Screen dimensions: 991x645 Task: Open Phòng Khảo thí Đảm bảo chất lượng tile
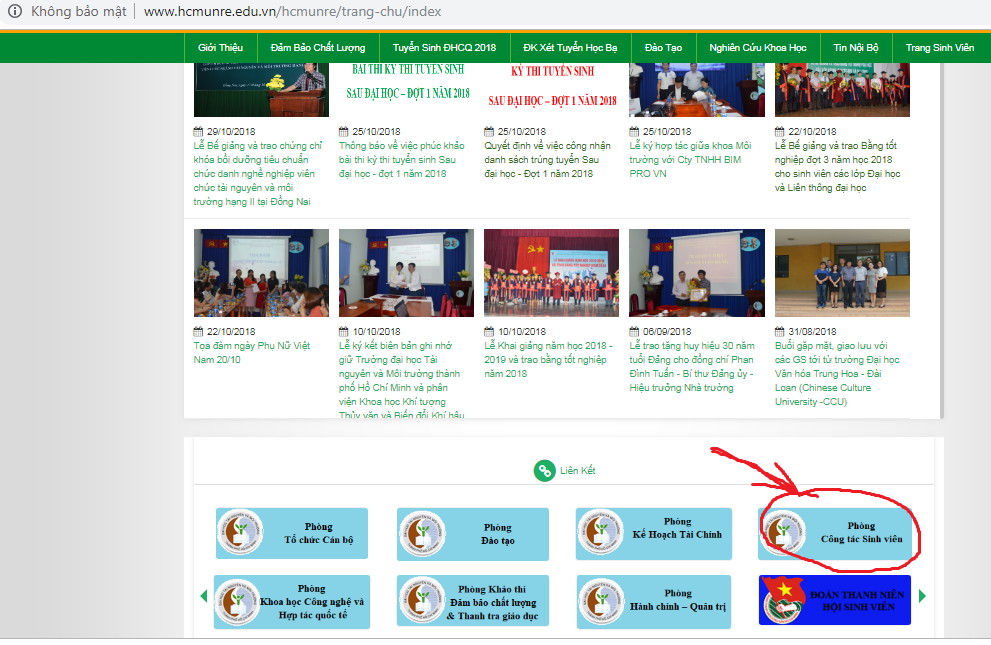click(473, 601)
